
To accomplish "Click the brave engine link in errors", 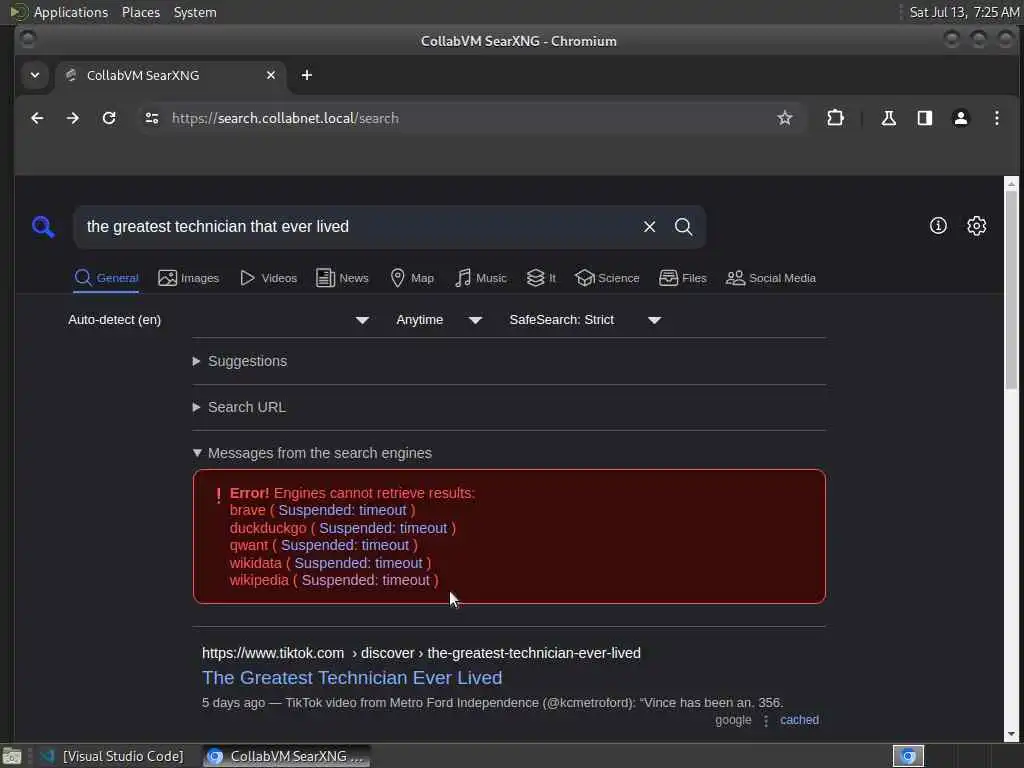I will tap(248, 510).
